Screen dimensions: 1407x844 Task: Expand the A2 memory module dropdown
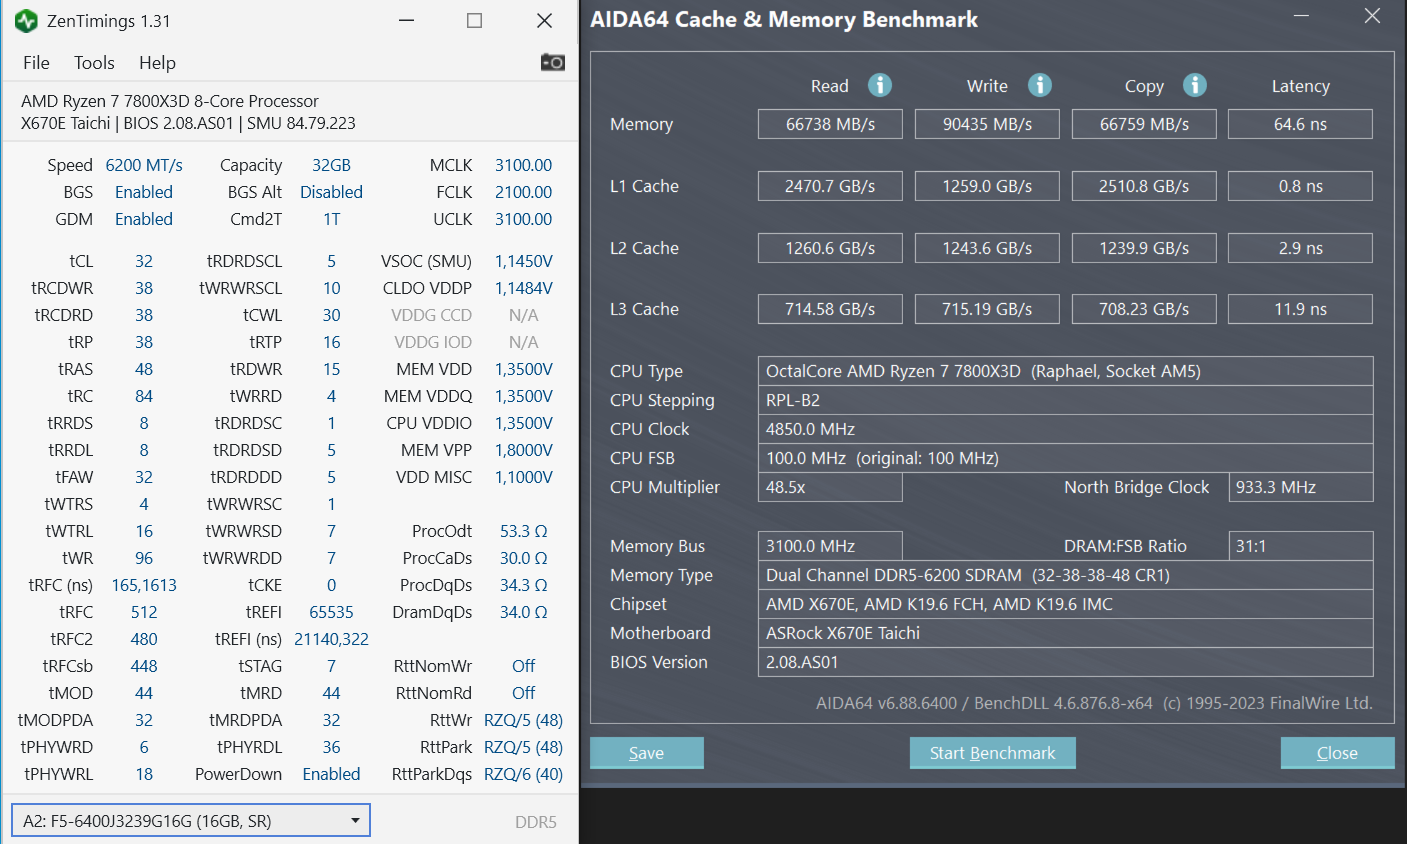click(191, 821)
